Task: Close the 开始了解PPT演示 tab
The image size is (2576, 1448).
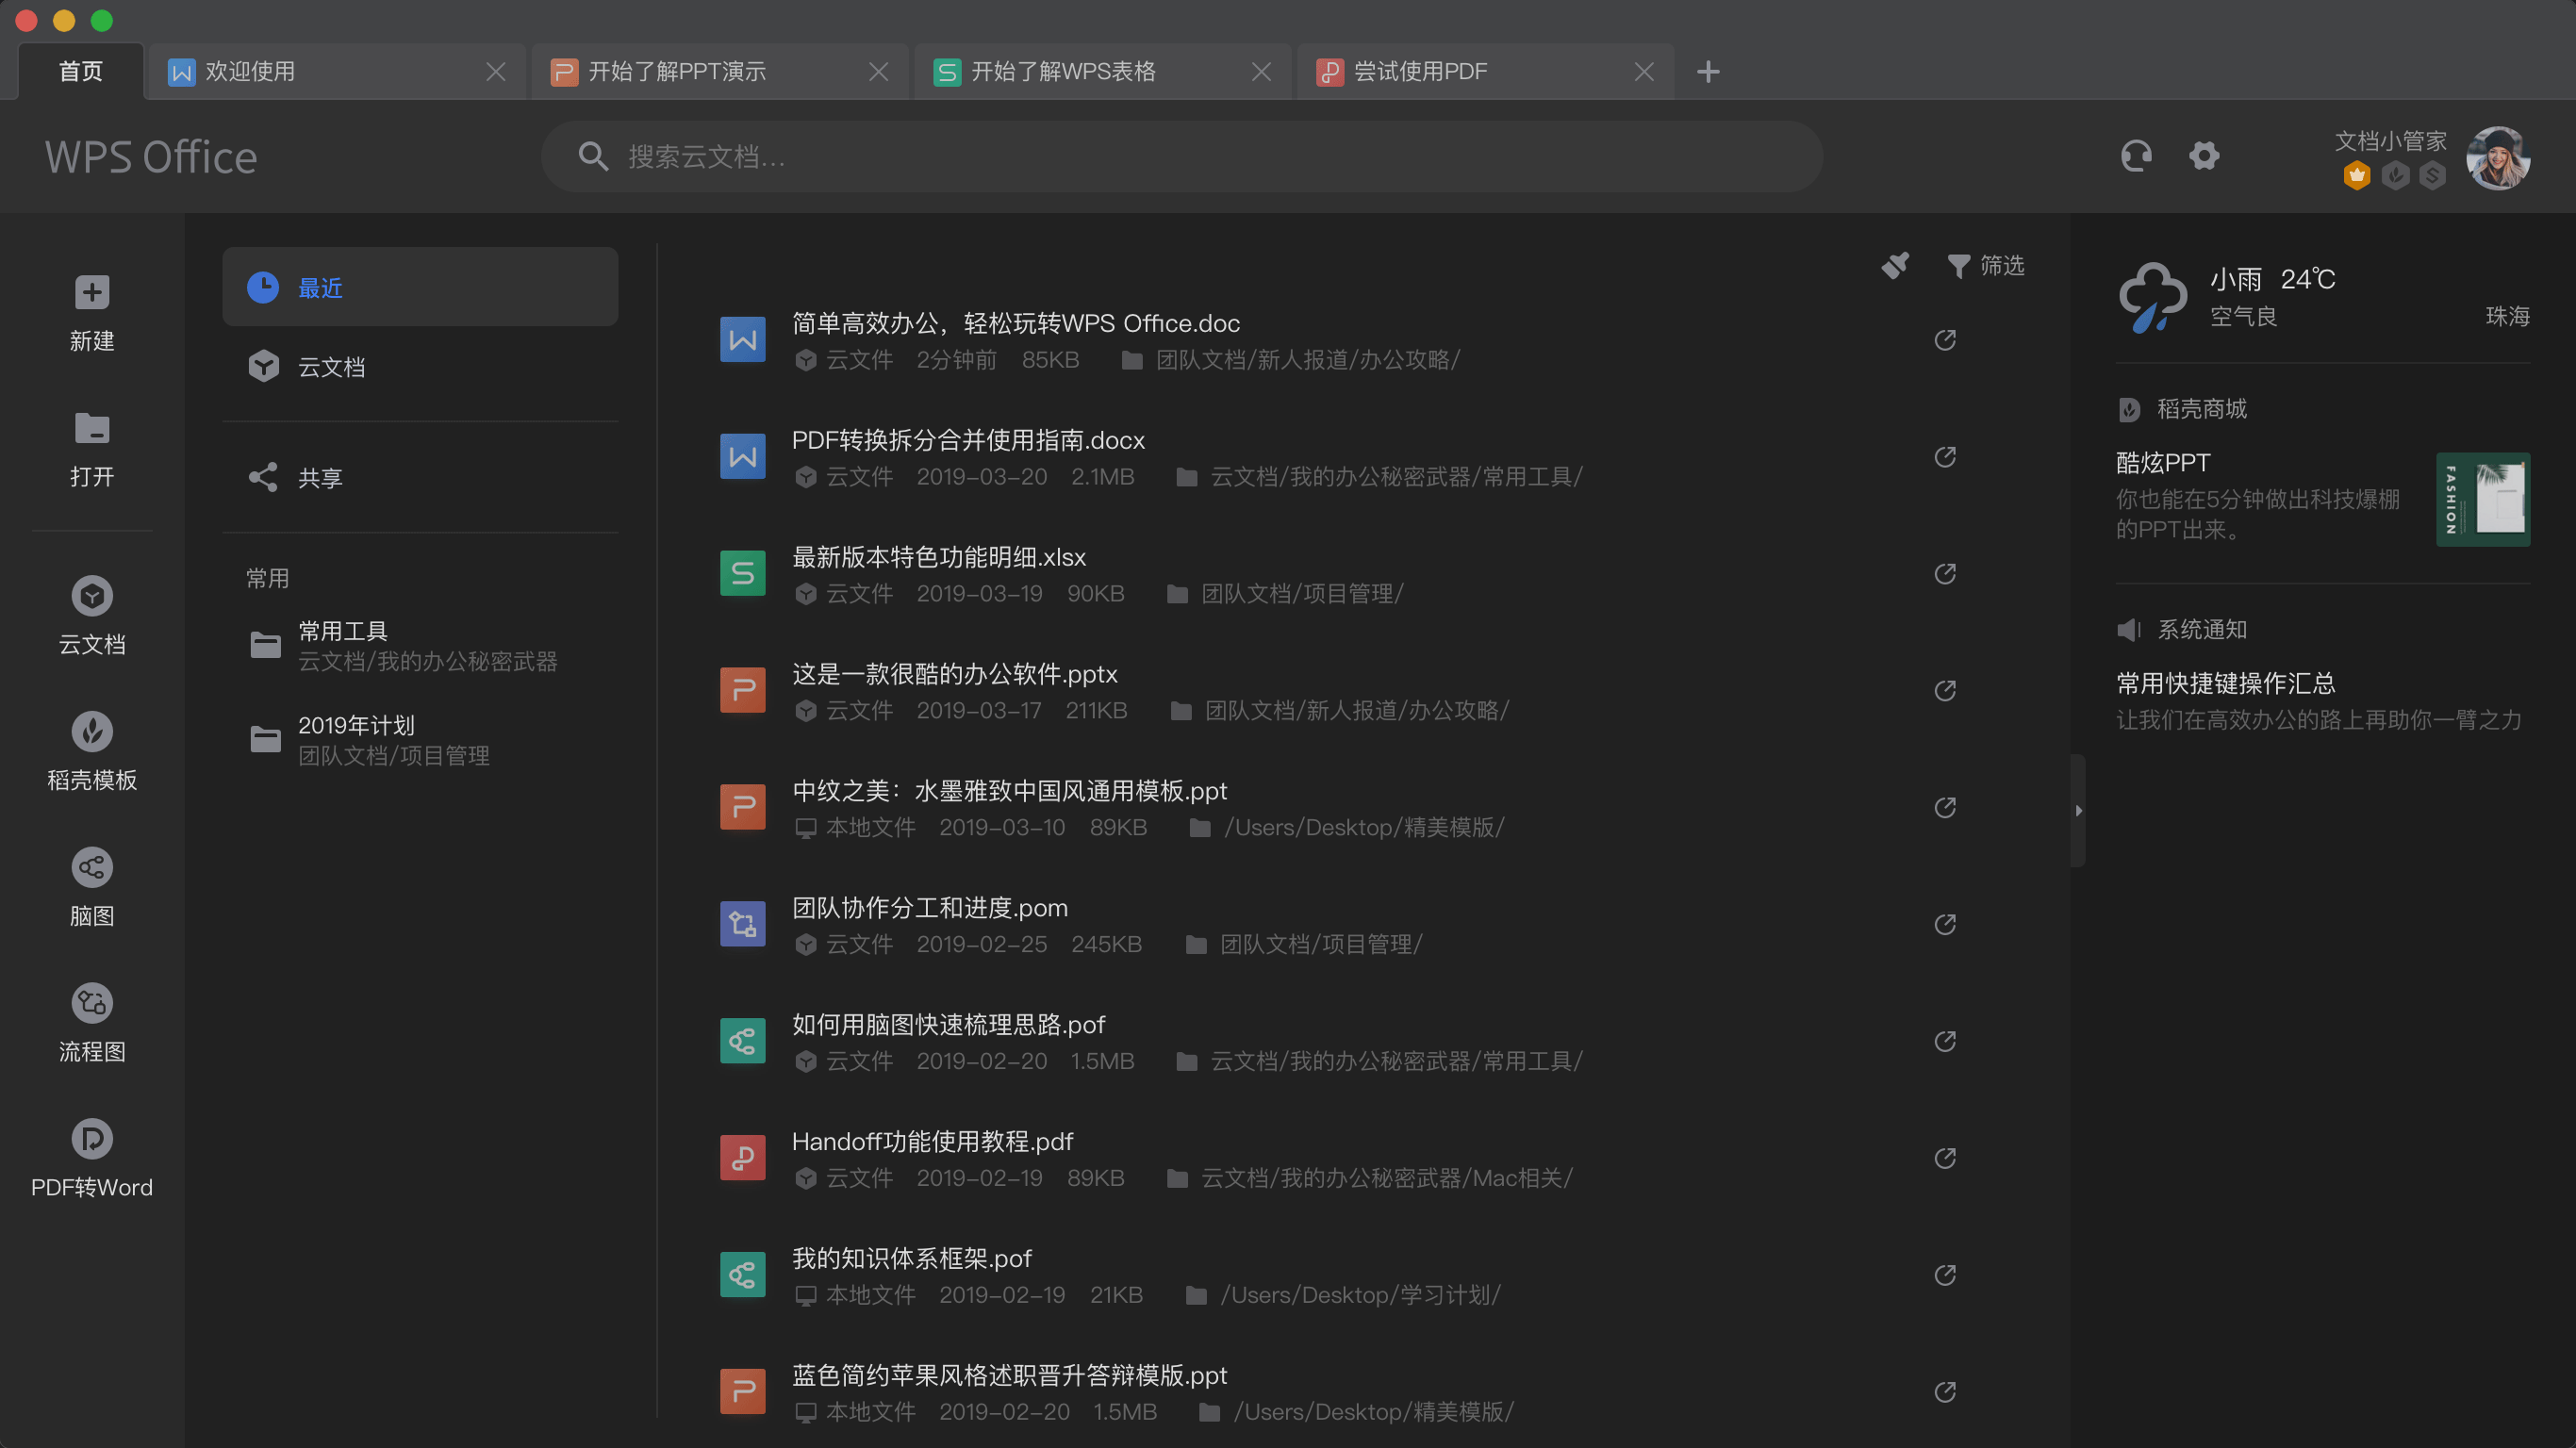Action: [x=879, y=72]
